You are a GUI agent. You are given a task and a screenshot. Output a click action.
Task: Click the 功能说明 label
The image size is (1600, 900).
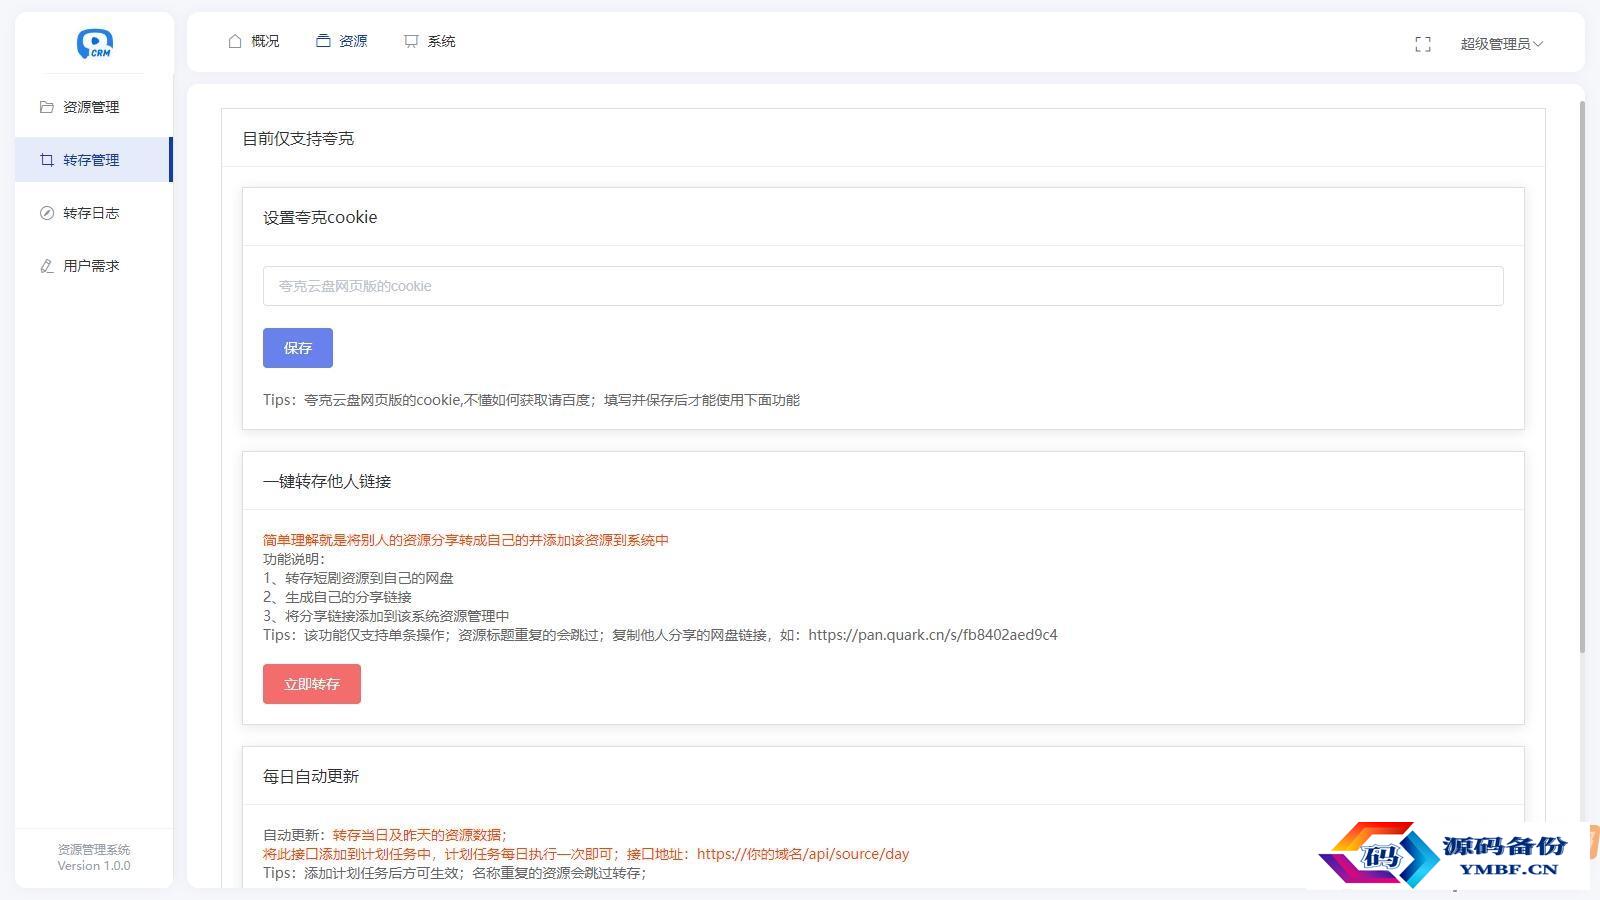click(294, 559)
